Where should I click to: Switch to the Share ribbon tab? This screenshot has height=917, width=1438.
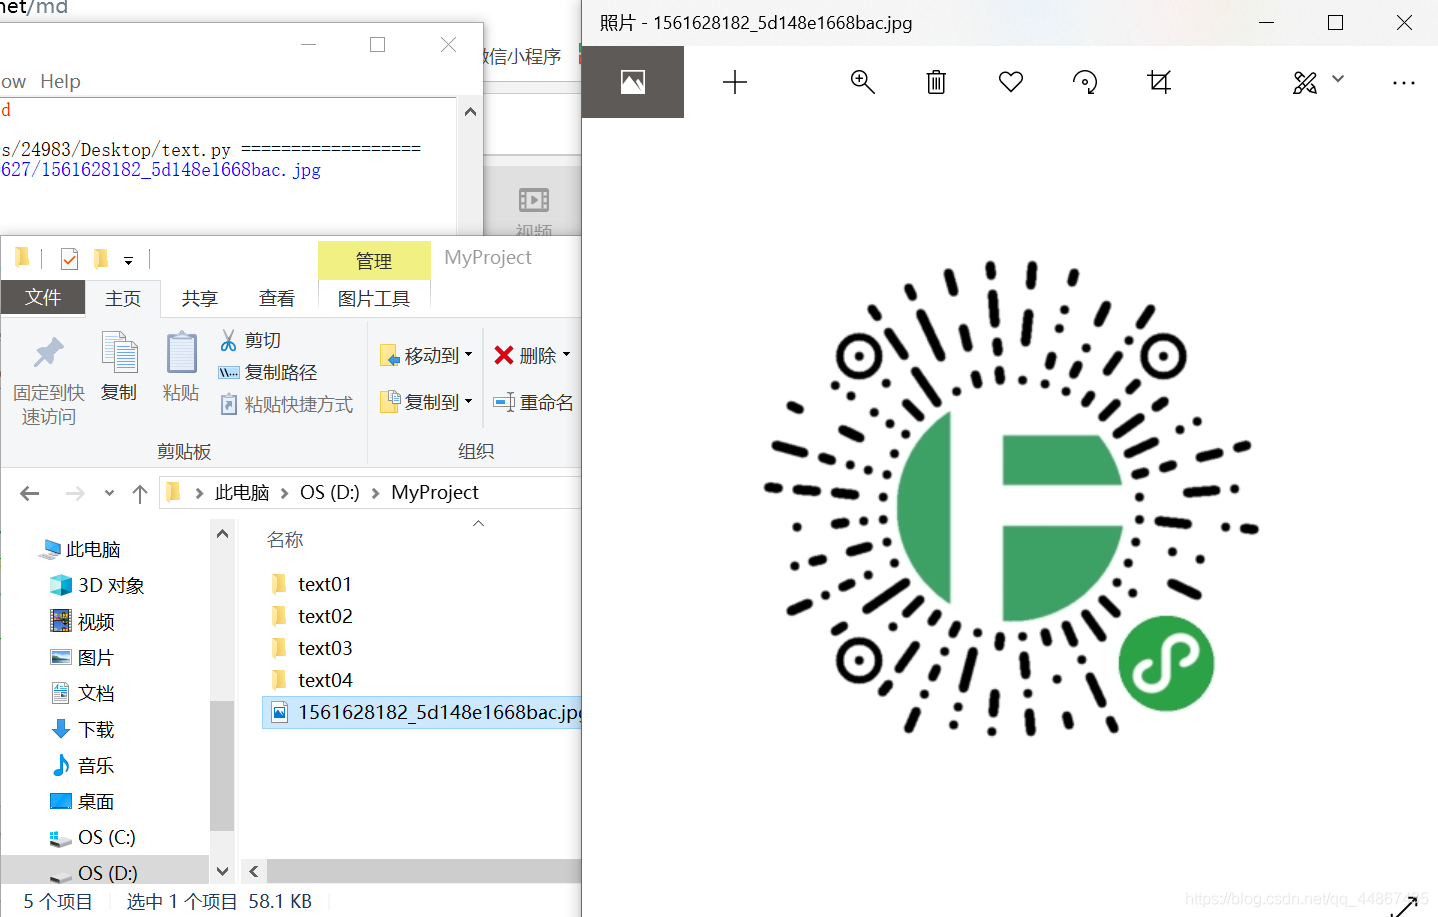tap(200, 298)
